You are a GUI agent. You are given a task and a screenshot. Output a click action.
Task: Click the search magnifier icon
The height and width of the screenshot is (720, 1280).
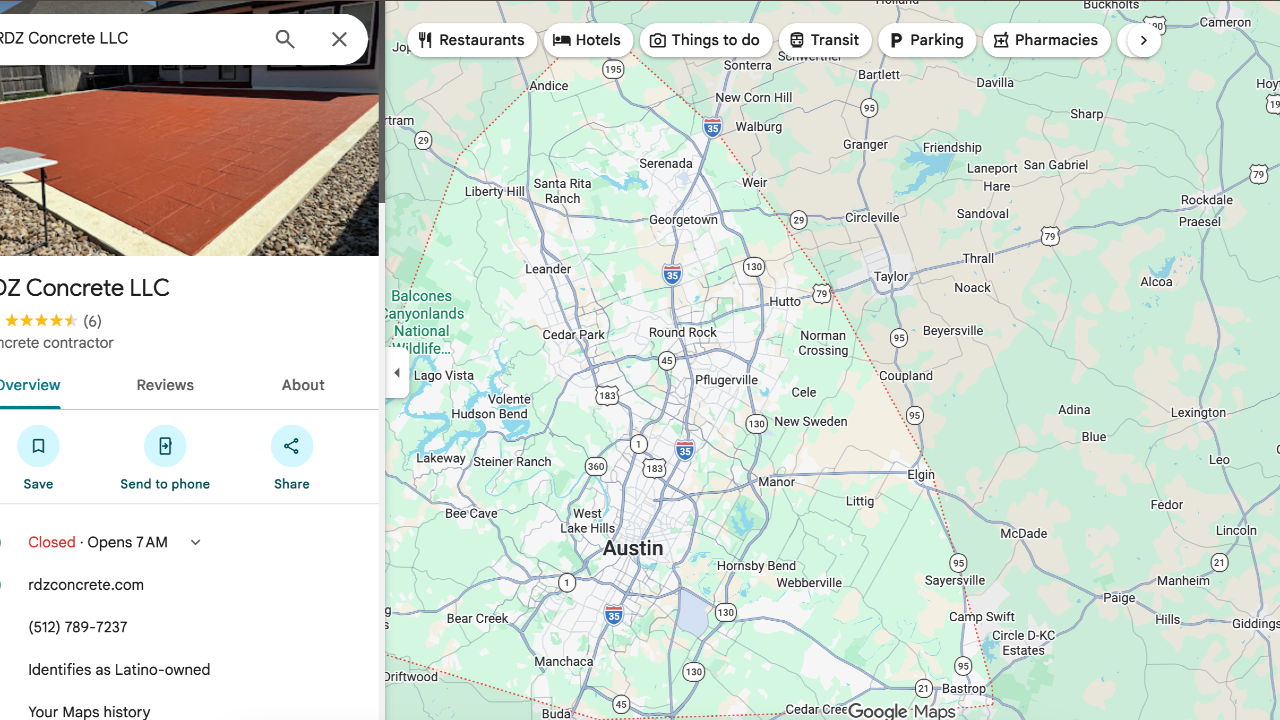[285, 39]
